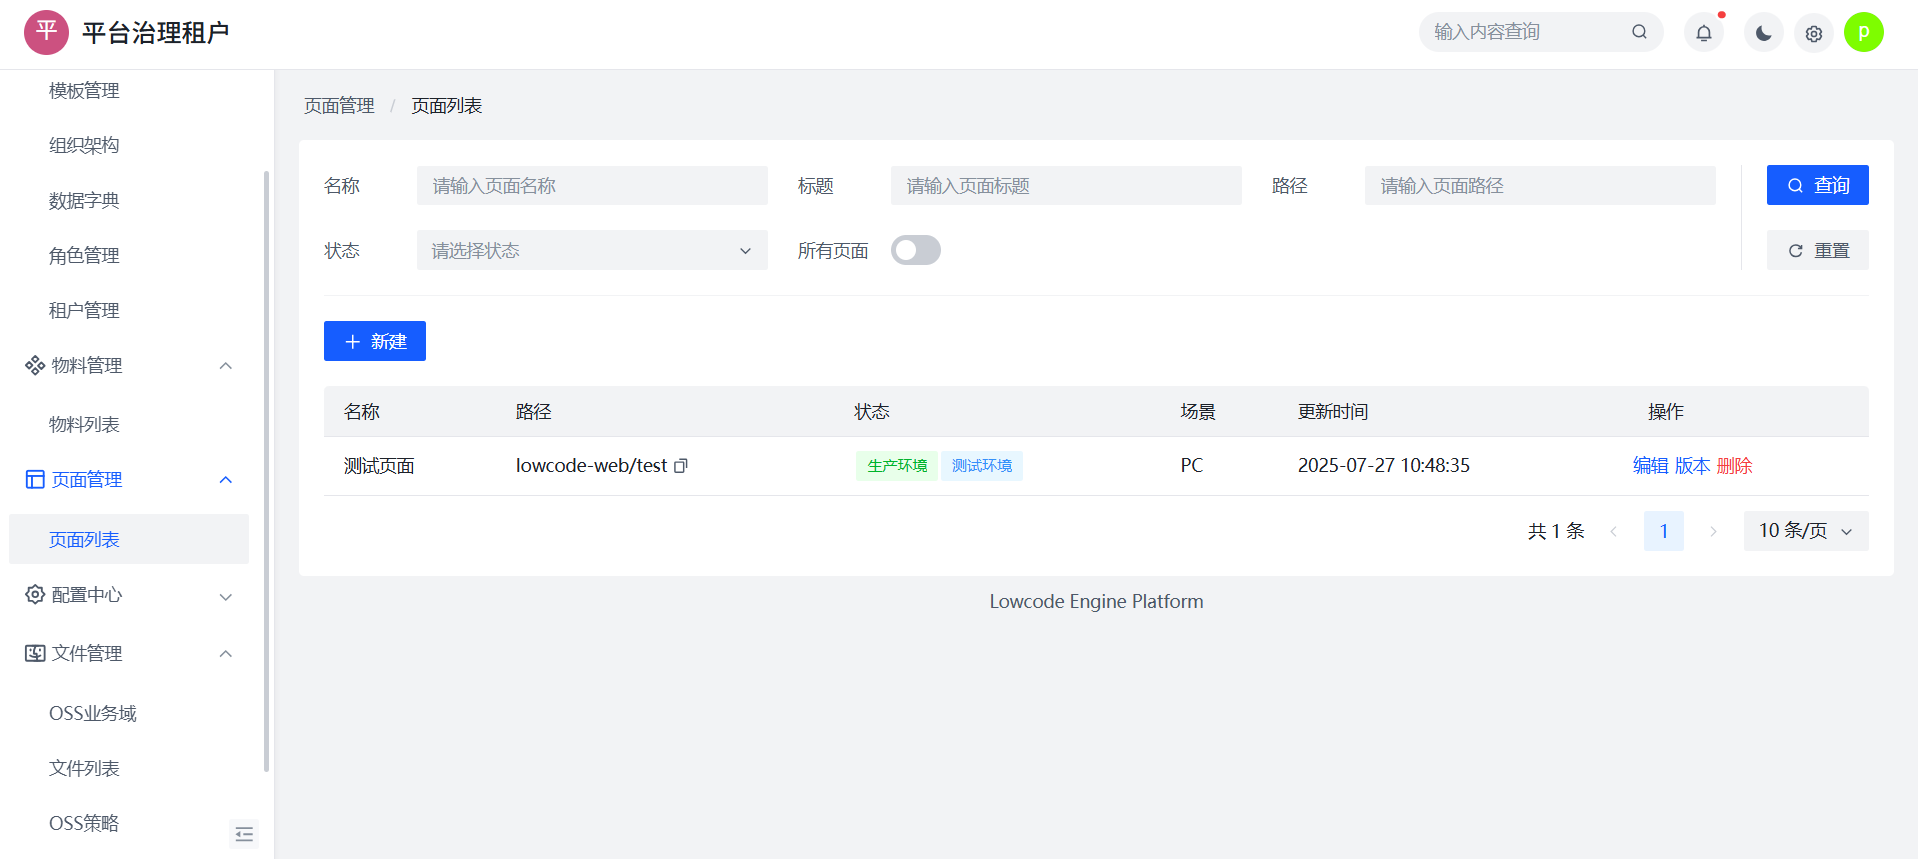
Task: Click the 编辑 link for 测试页面
Action: click(1650, 466)
